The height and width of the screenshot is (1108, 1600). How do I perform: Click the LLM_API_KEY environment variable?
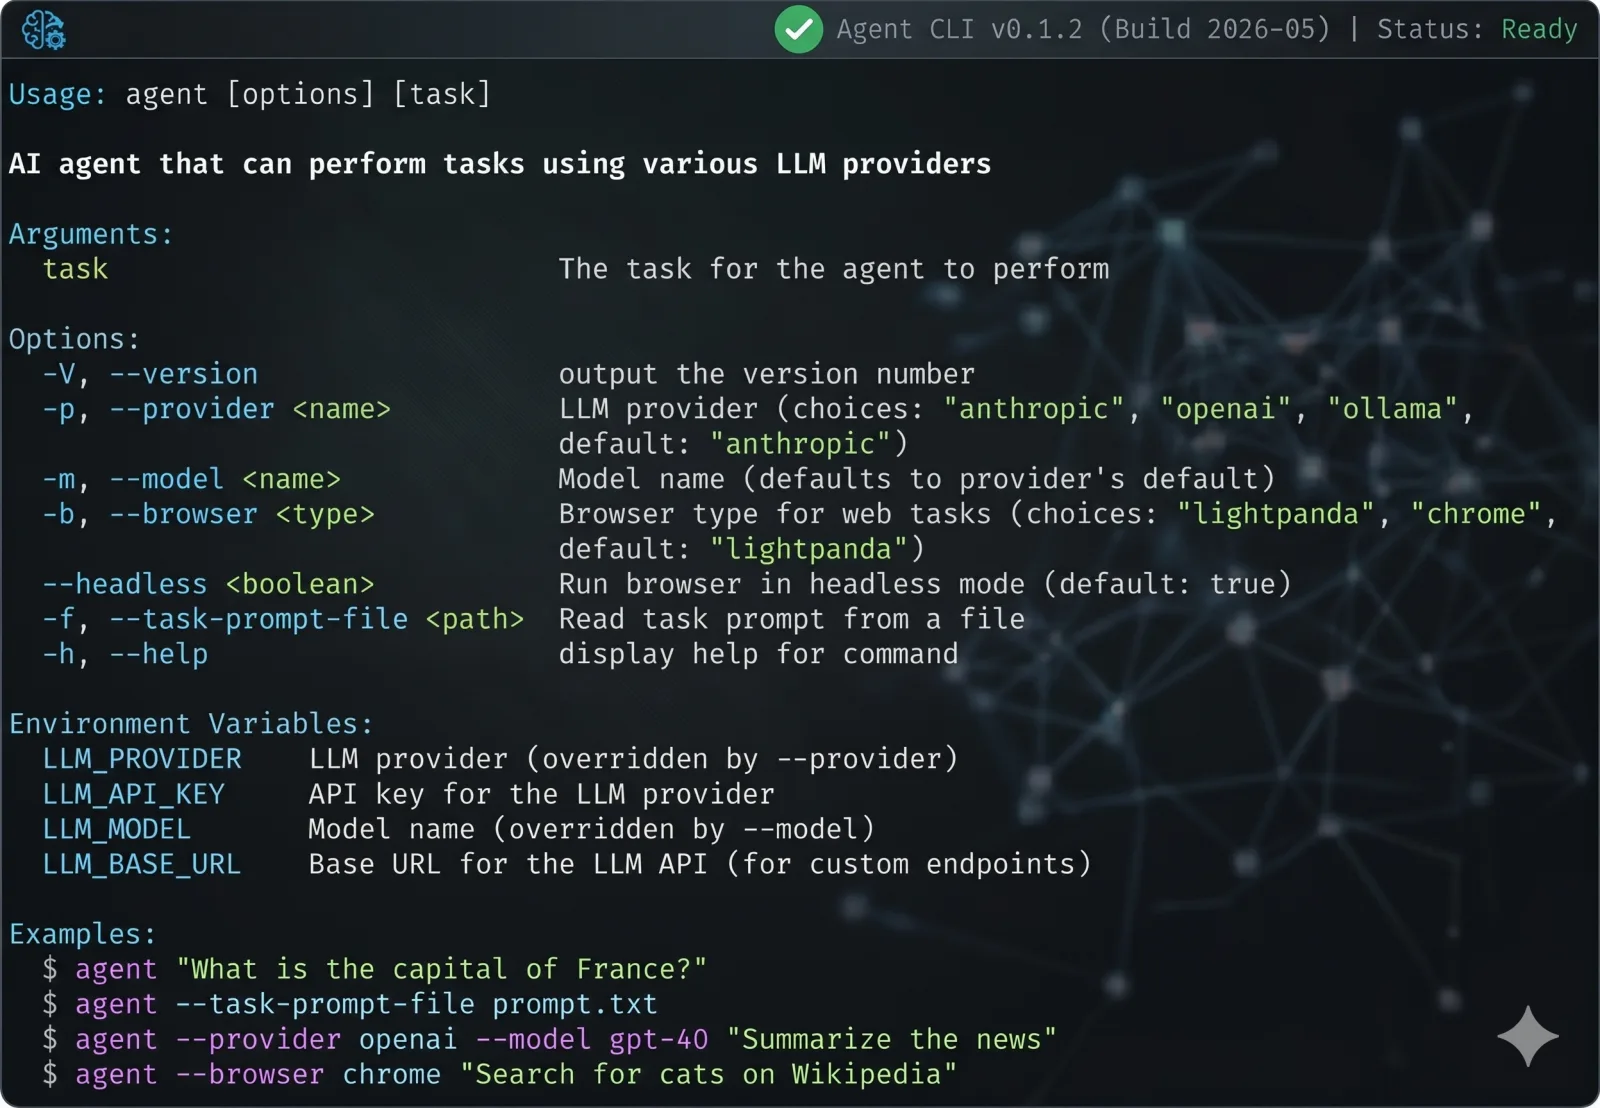133,794
